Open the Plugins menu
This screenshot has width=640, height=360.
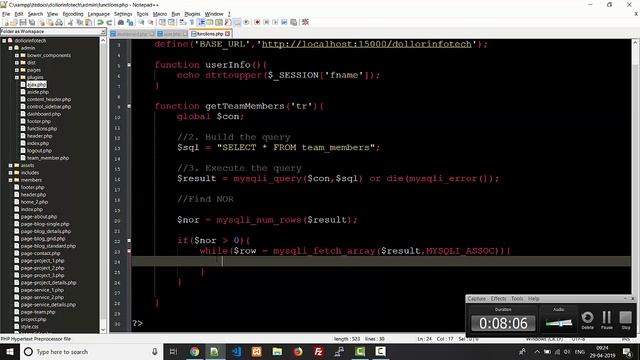tap(192, 14)
